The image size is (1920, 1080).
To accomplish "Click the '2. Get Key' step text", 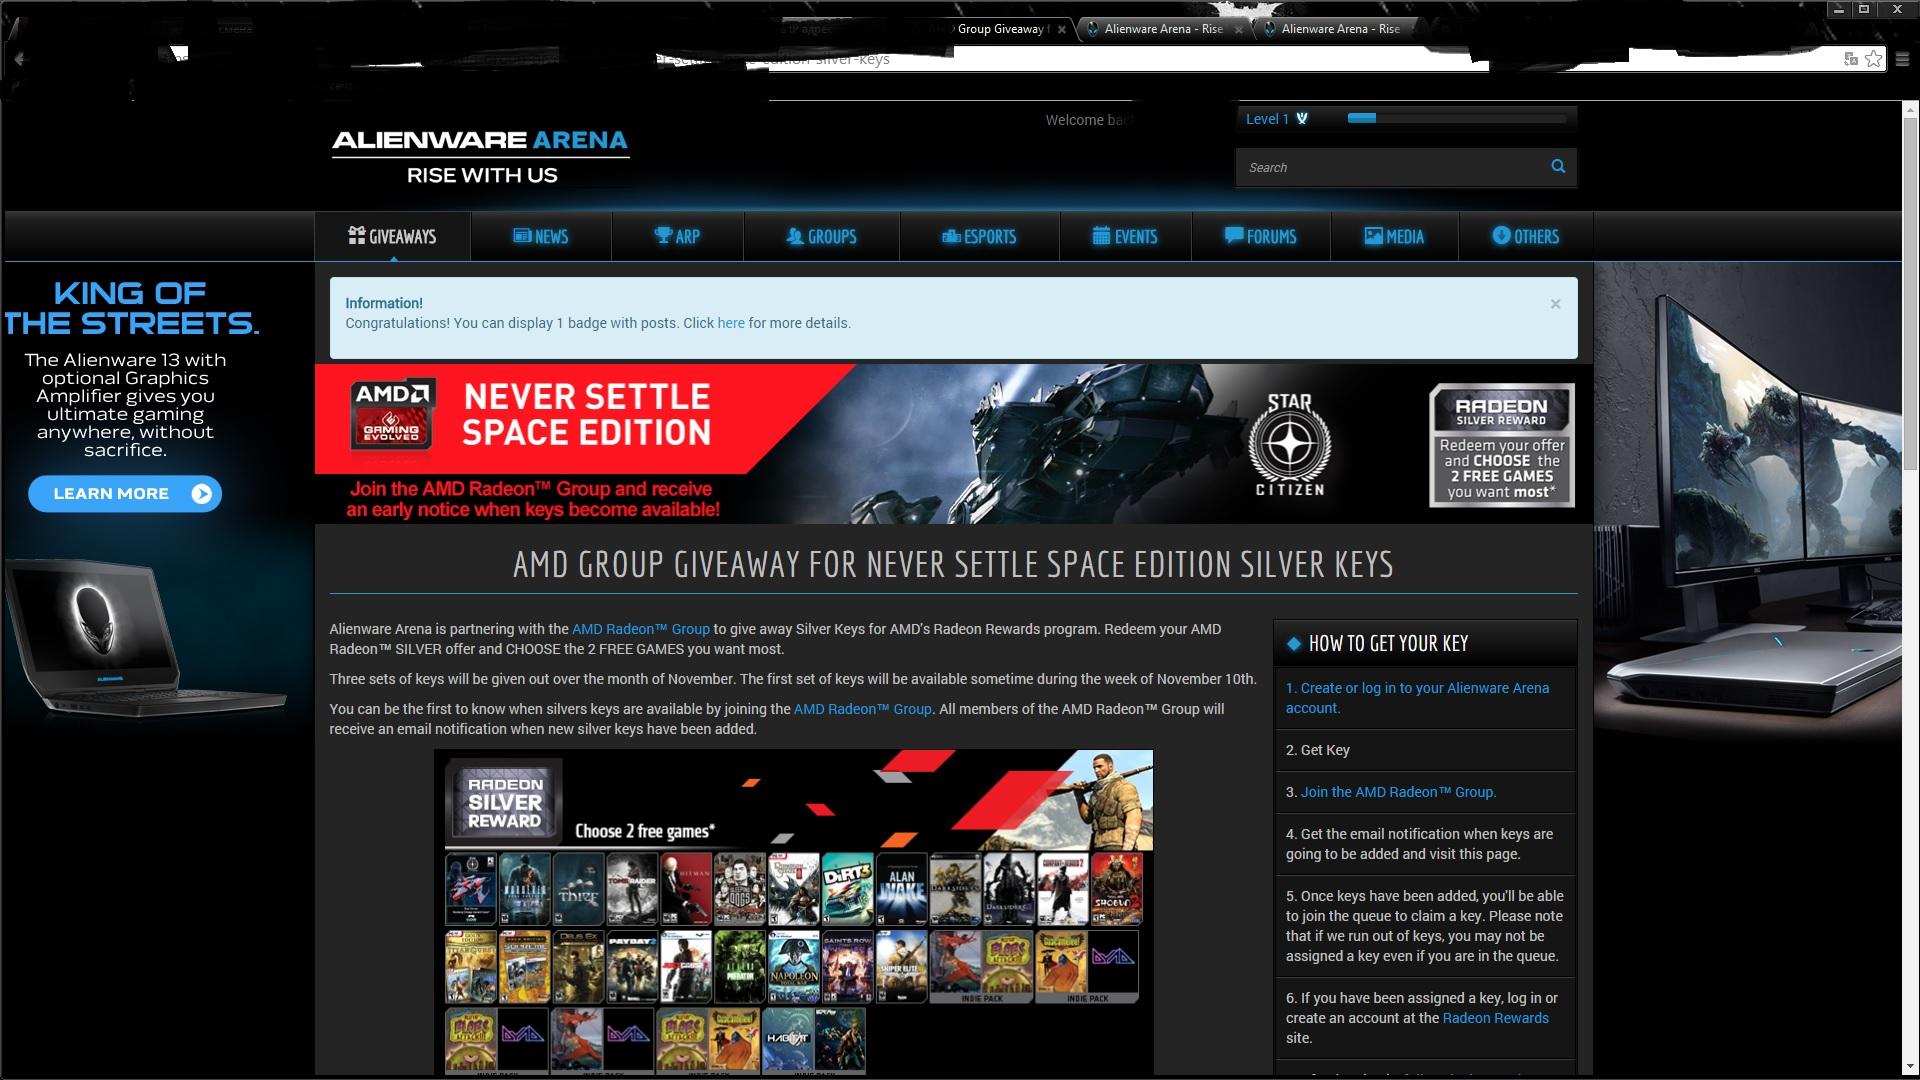I will [x=1318, y=750].
